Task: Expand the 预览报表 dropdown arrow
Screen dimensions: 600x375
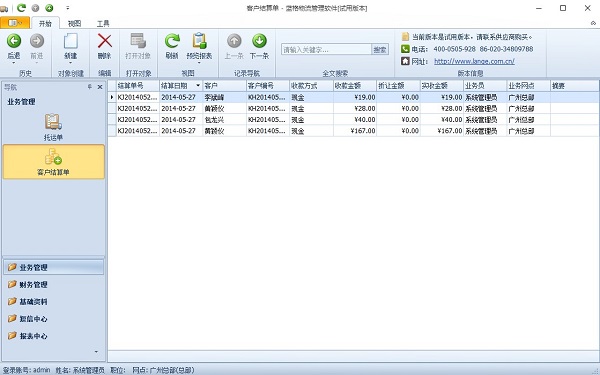Action: click(199, 63)
